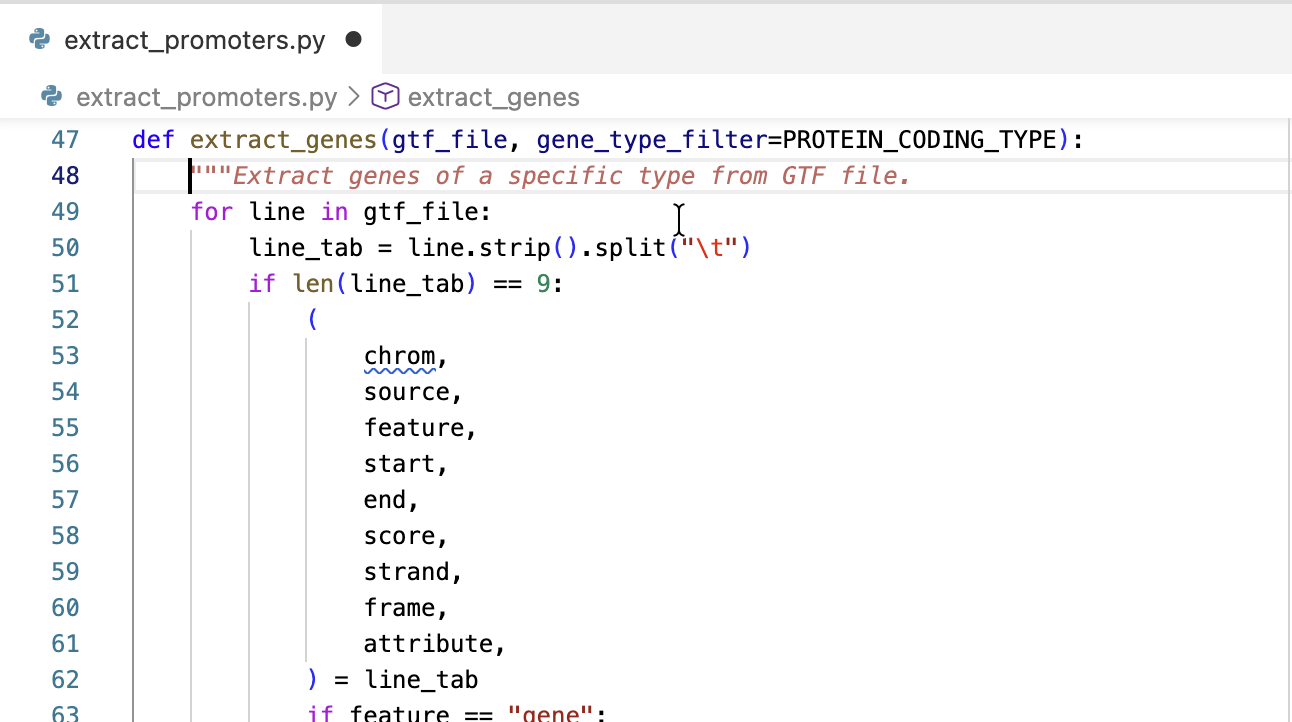Viewport: 1292px width, 722px height.
Task: Click the breadcrumb chevron separator
Action: [354, 97]
